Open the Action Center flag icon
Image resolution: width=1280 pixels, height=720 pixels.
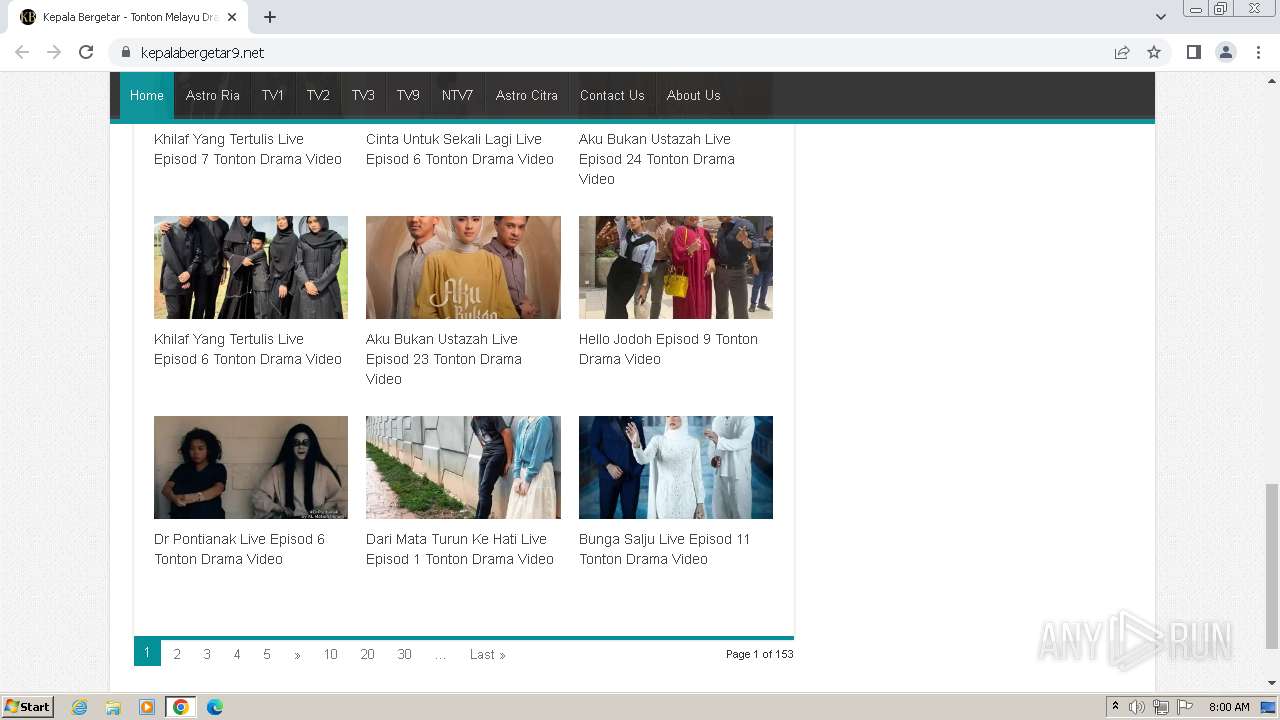pos(1184,707)
